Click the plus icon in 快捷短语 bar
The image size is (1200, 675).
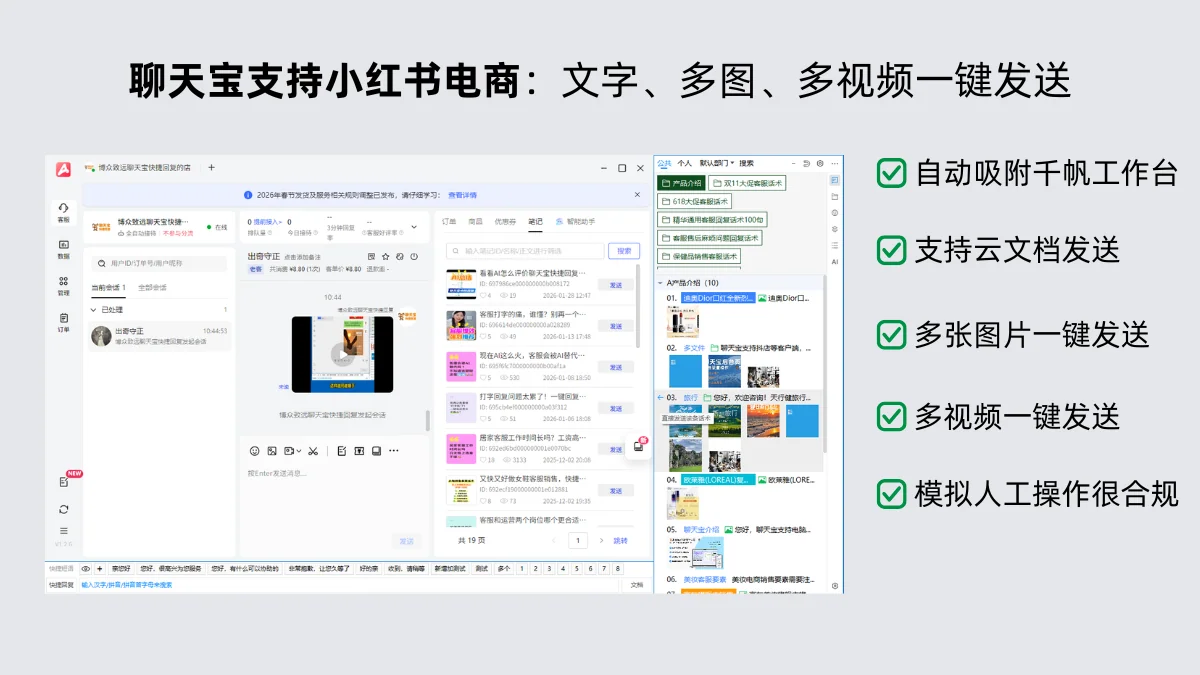click(x=99, y=568)
